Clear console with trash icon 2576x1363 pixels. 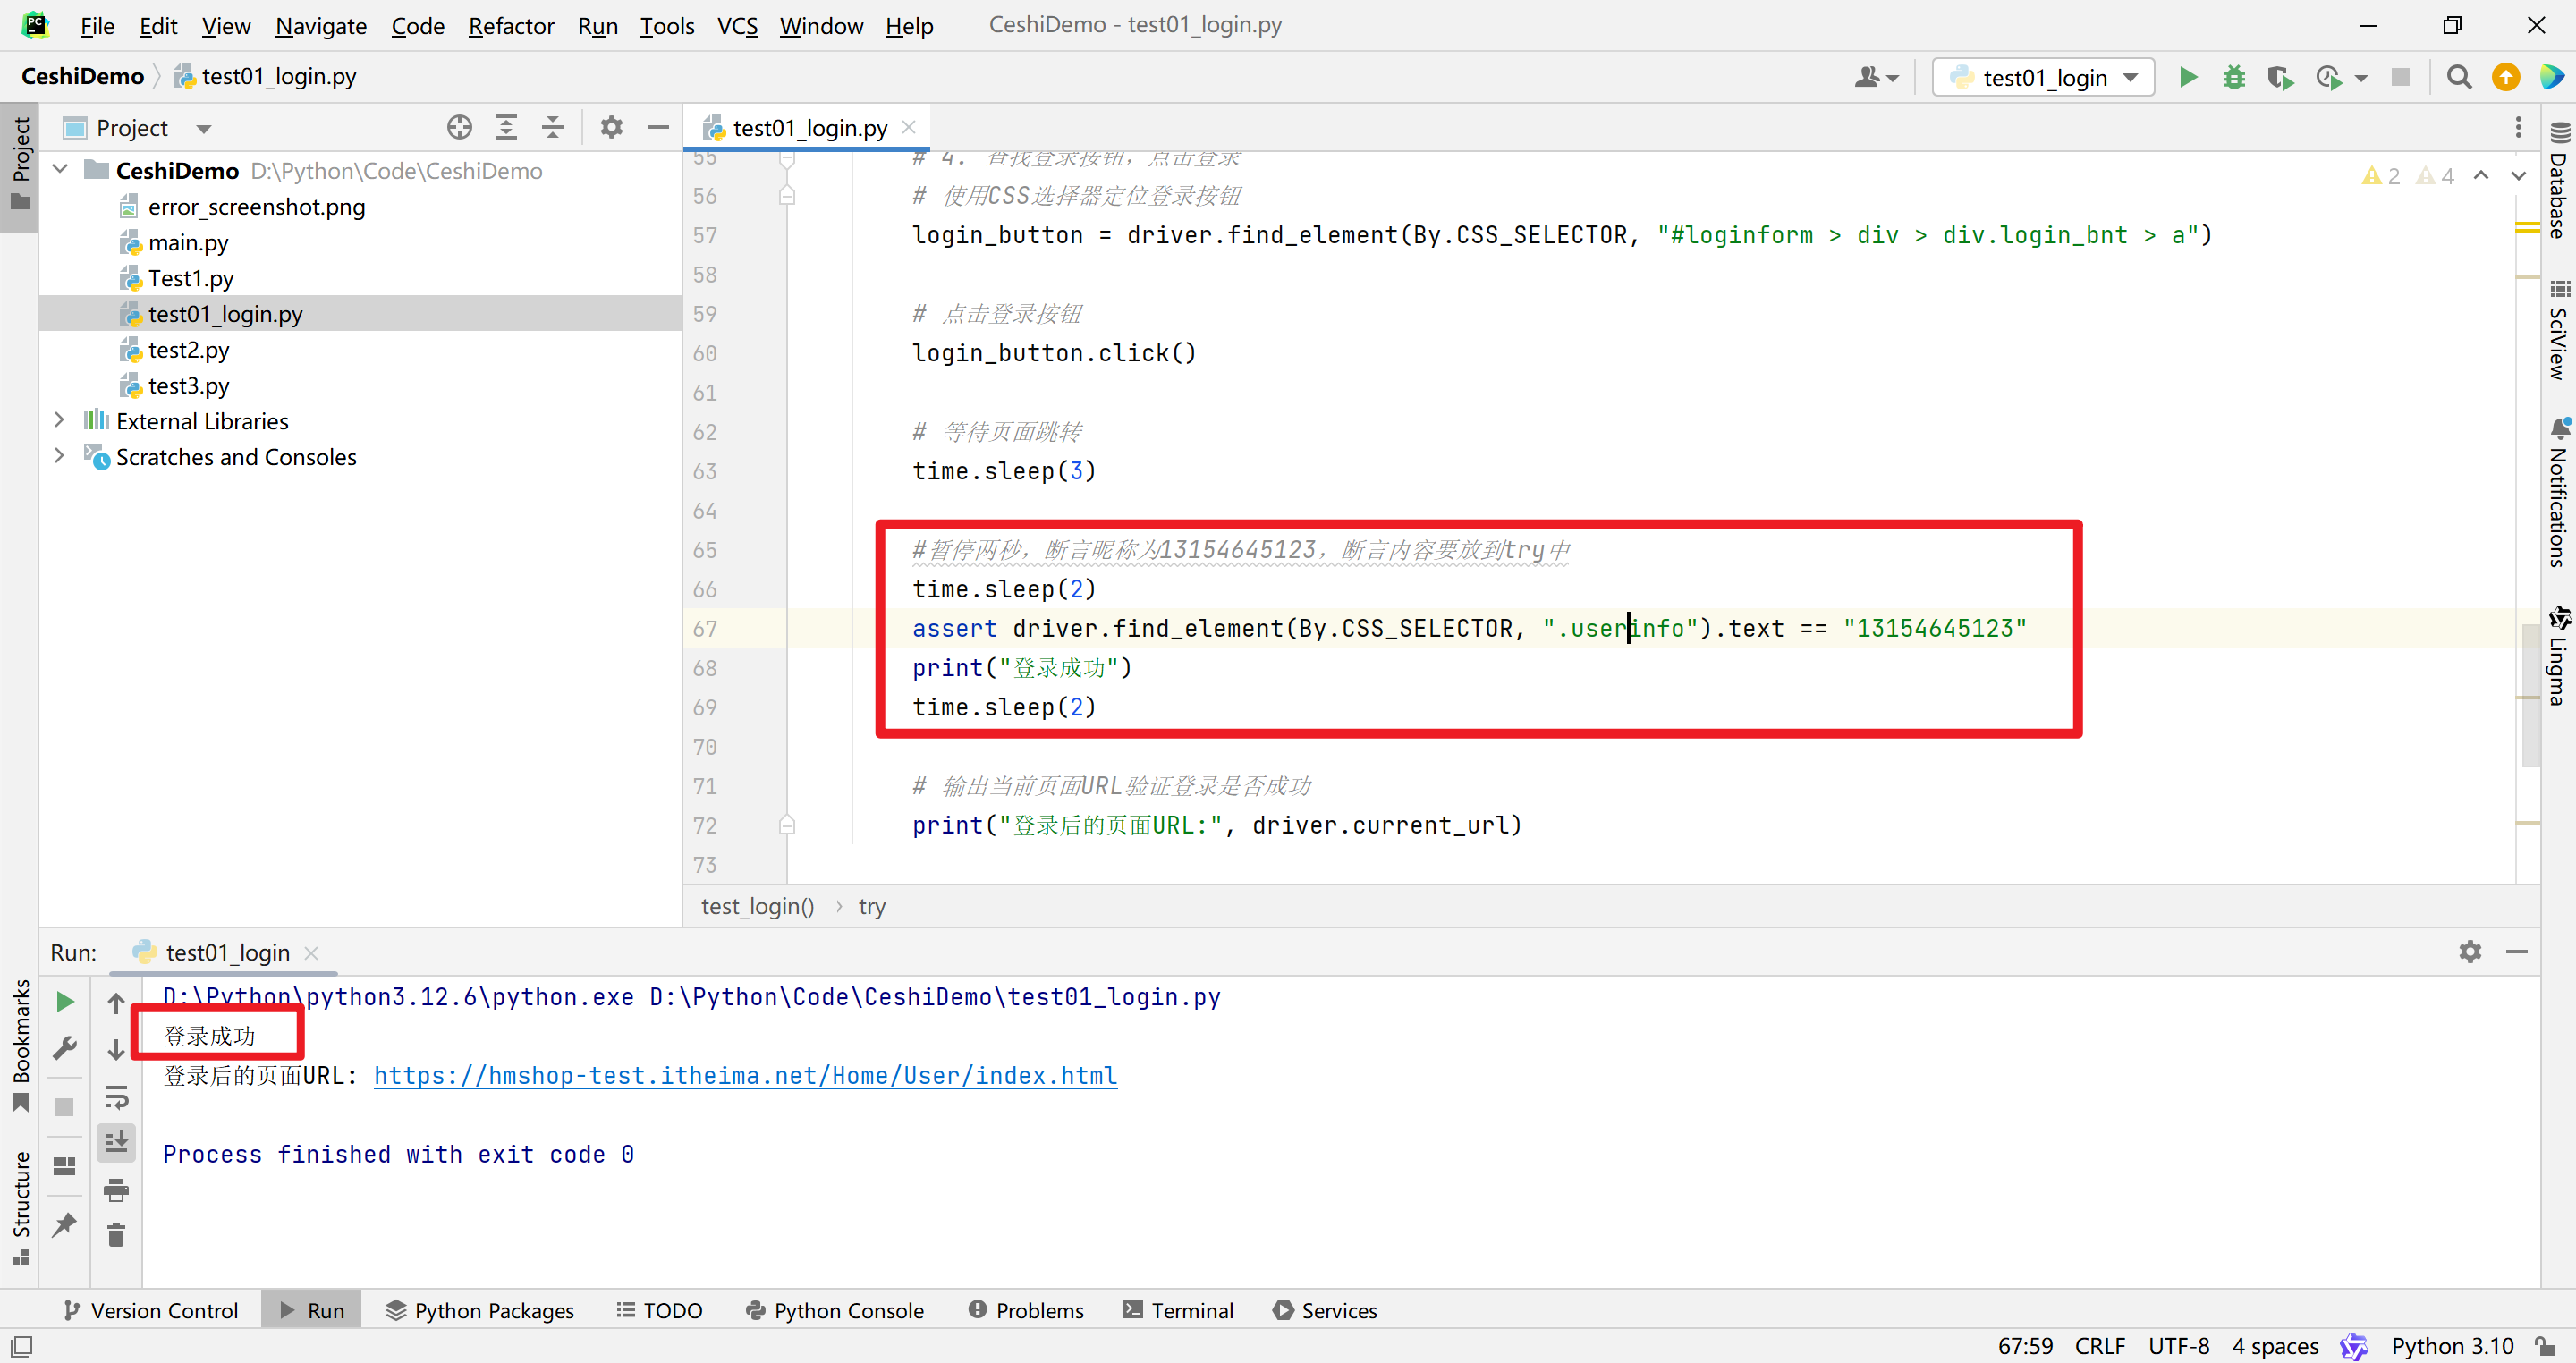116,1236
